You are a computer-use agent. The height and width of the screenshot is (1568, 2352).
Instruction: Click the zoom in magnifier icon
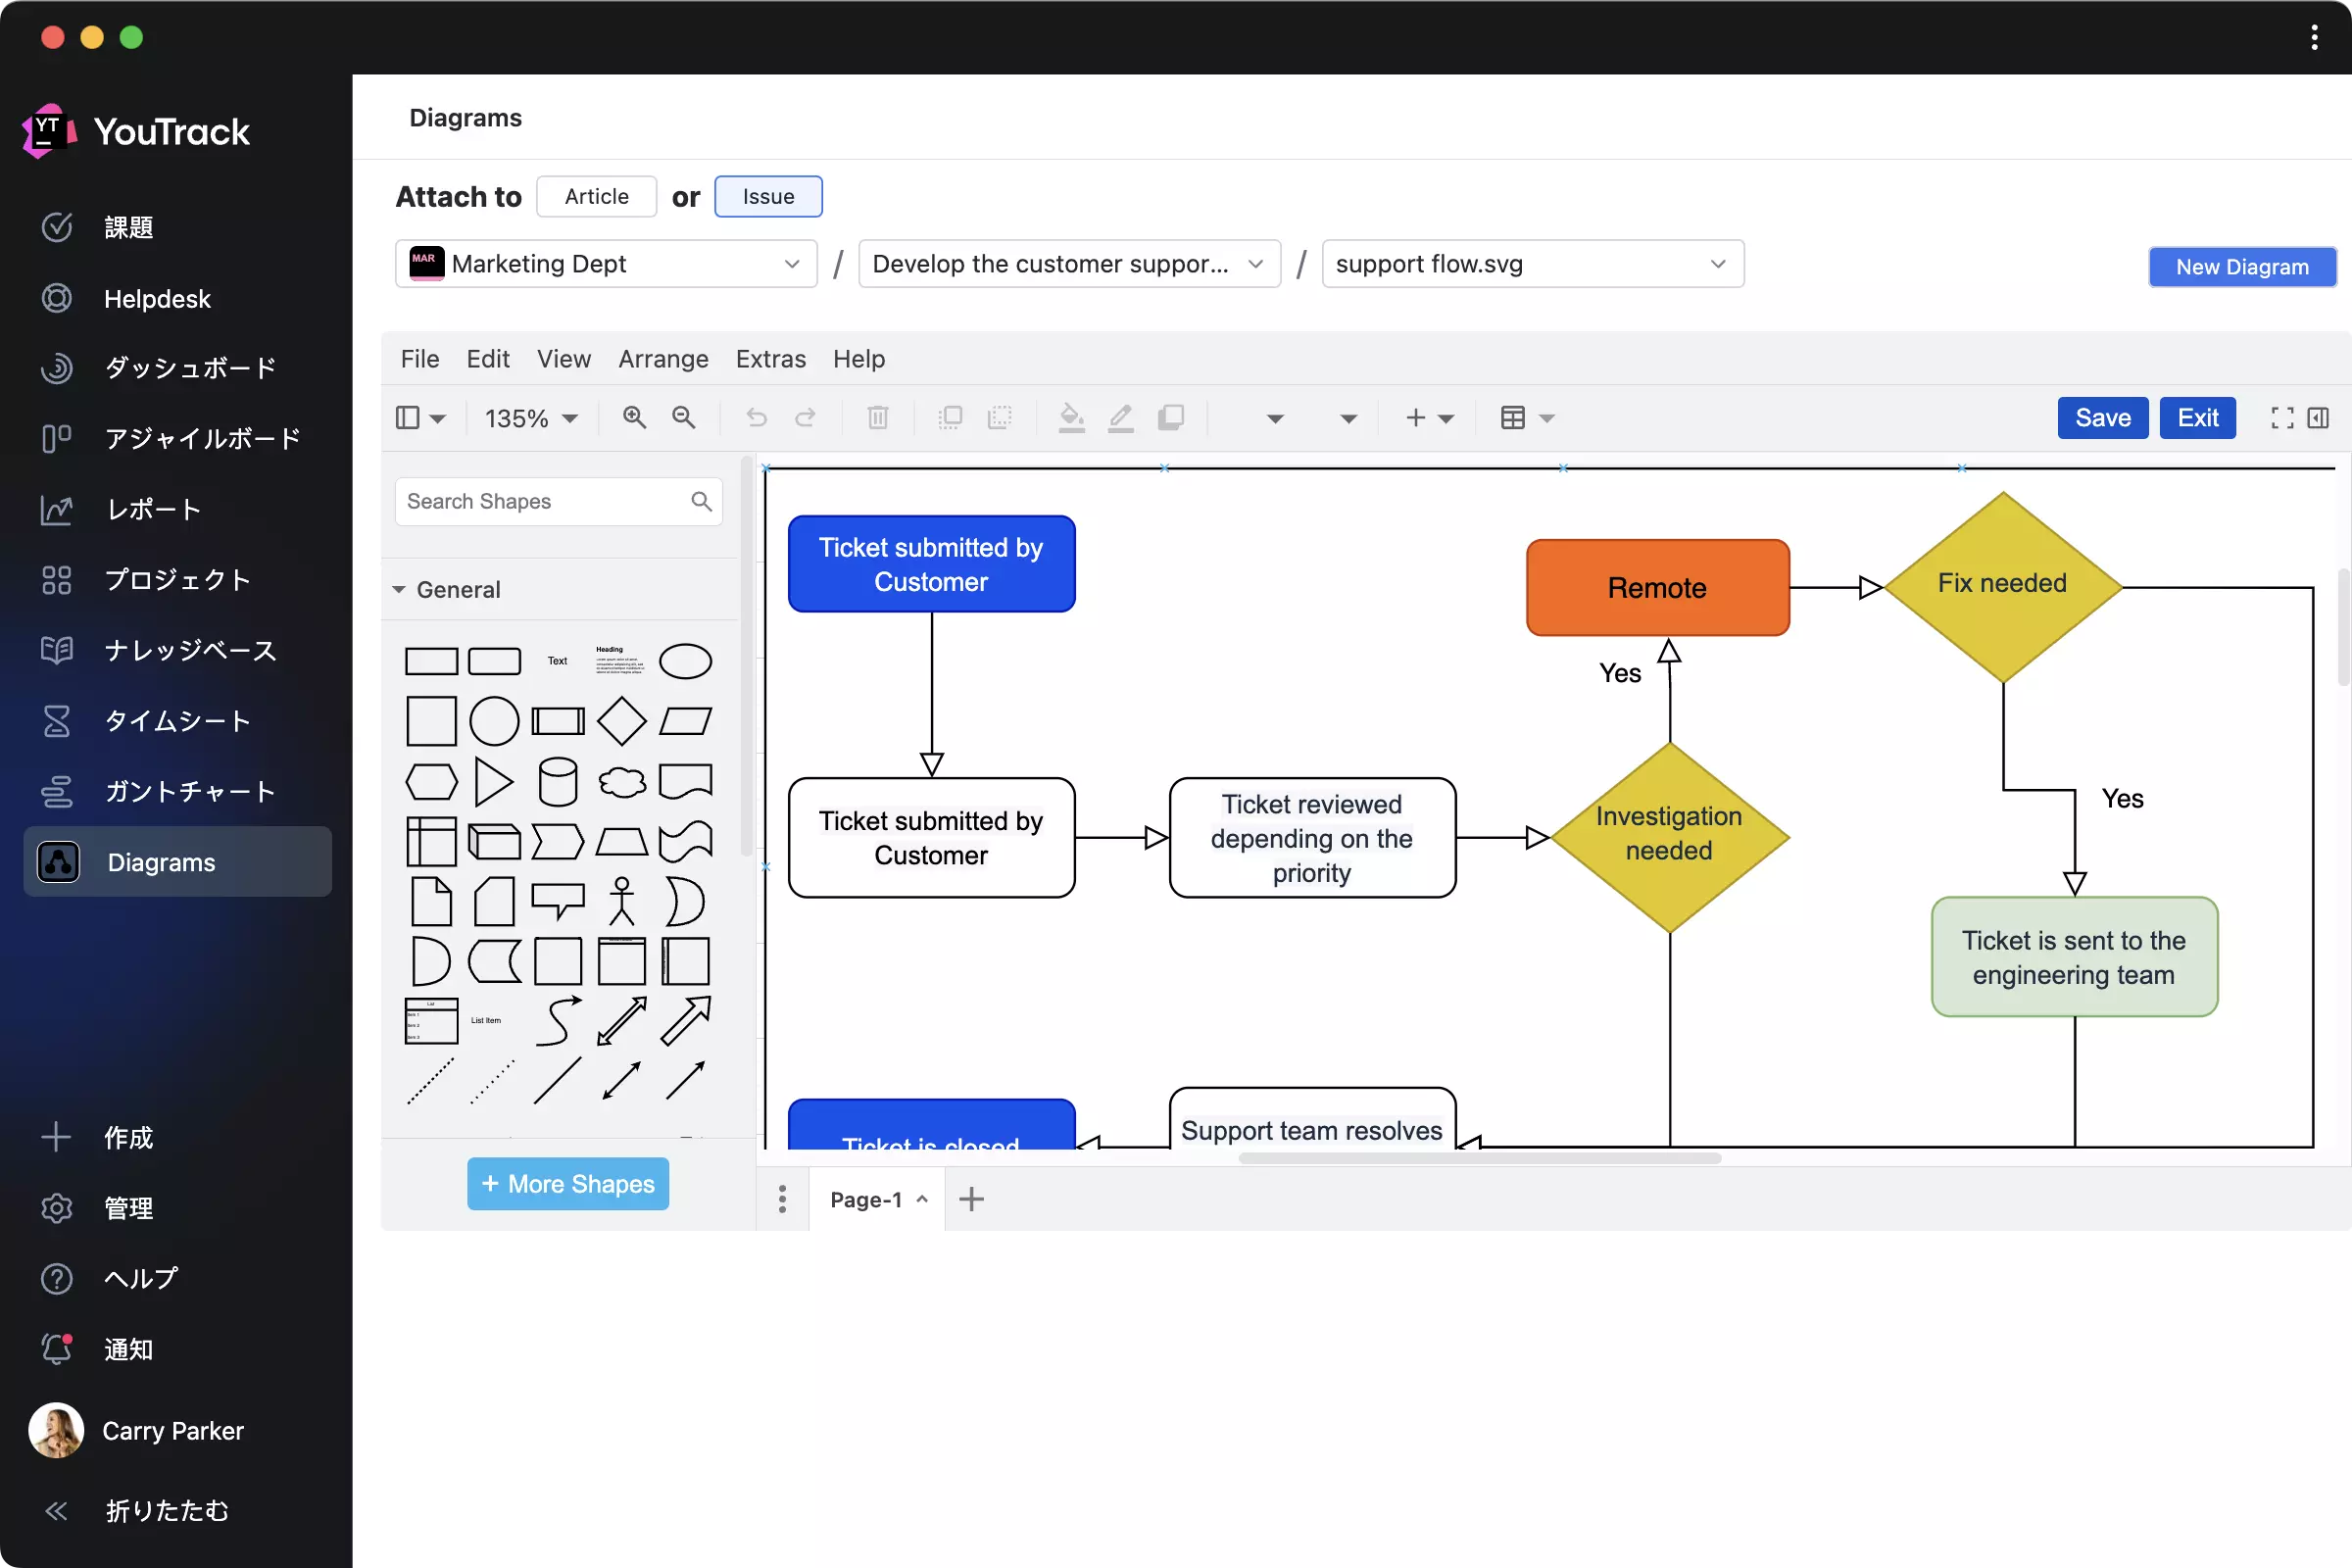pos(634,417)
